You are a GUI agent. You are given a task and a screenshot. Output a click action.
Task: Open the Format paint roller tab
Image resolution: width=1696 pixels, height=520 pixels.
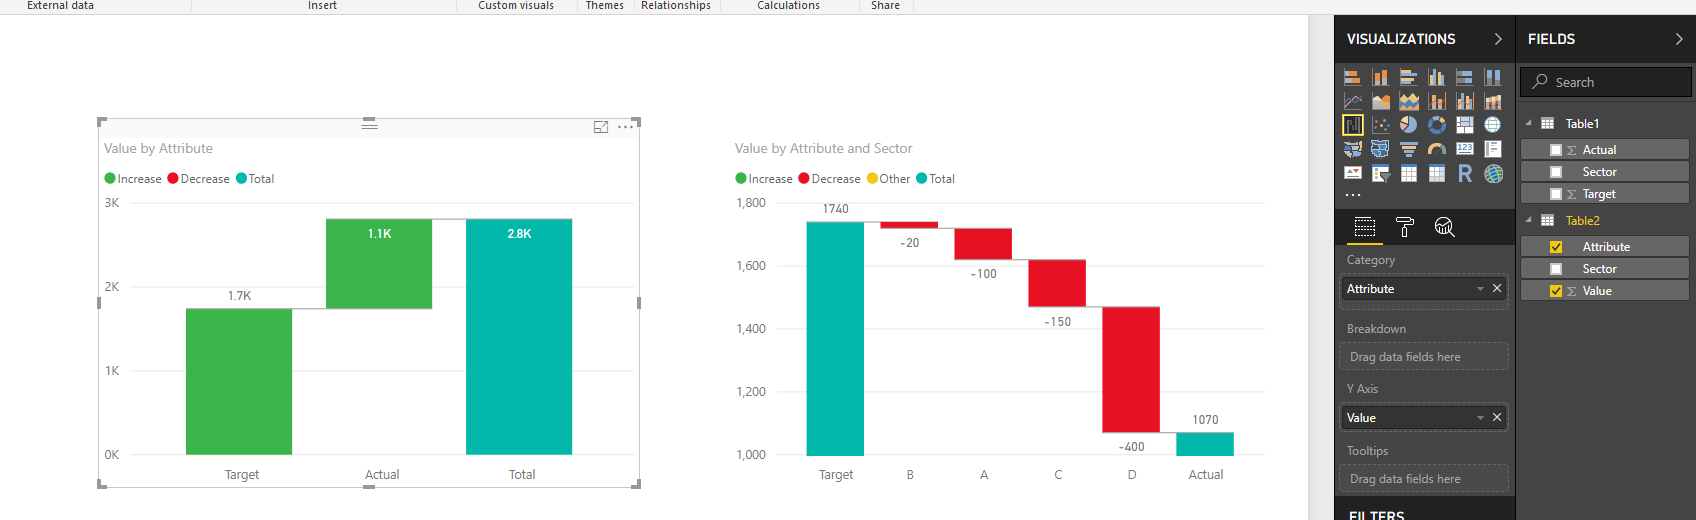[x=1405, y=227]
